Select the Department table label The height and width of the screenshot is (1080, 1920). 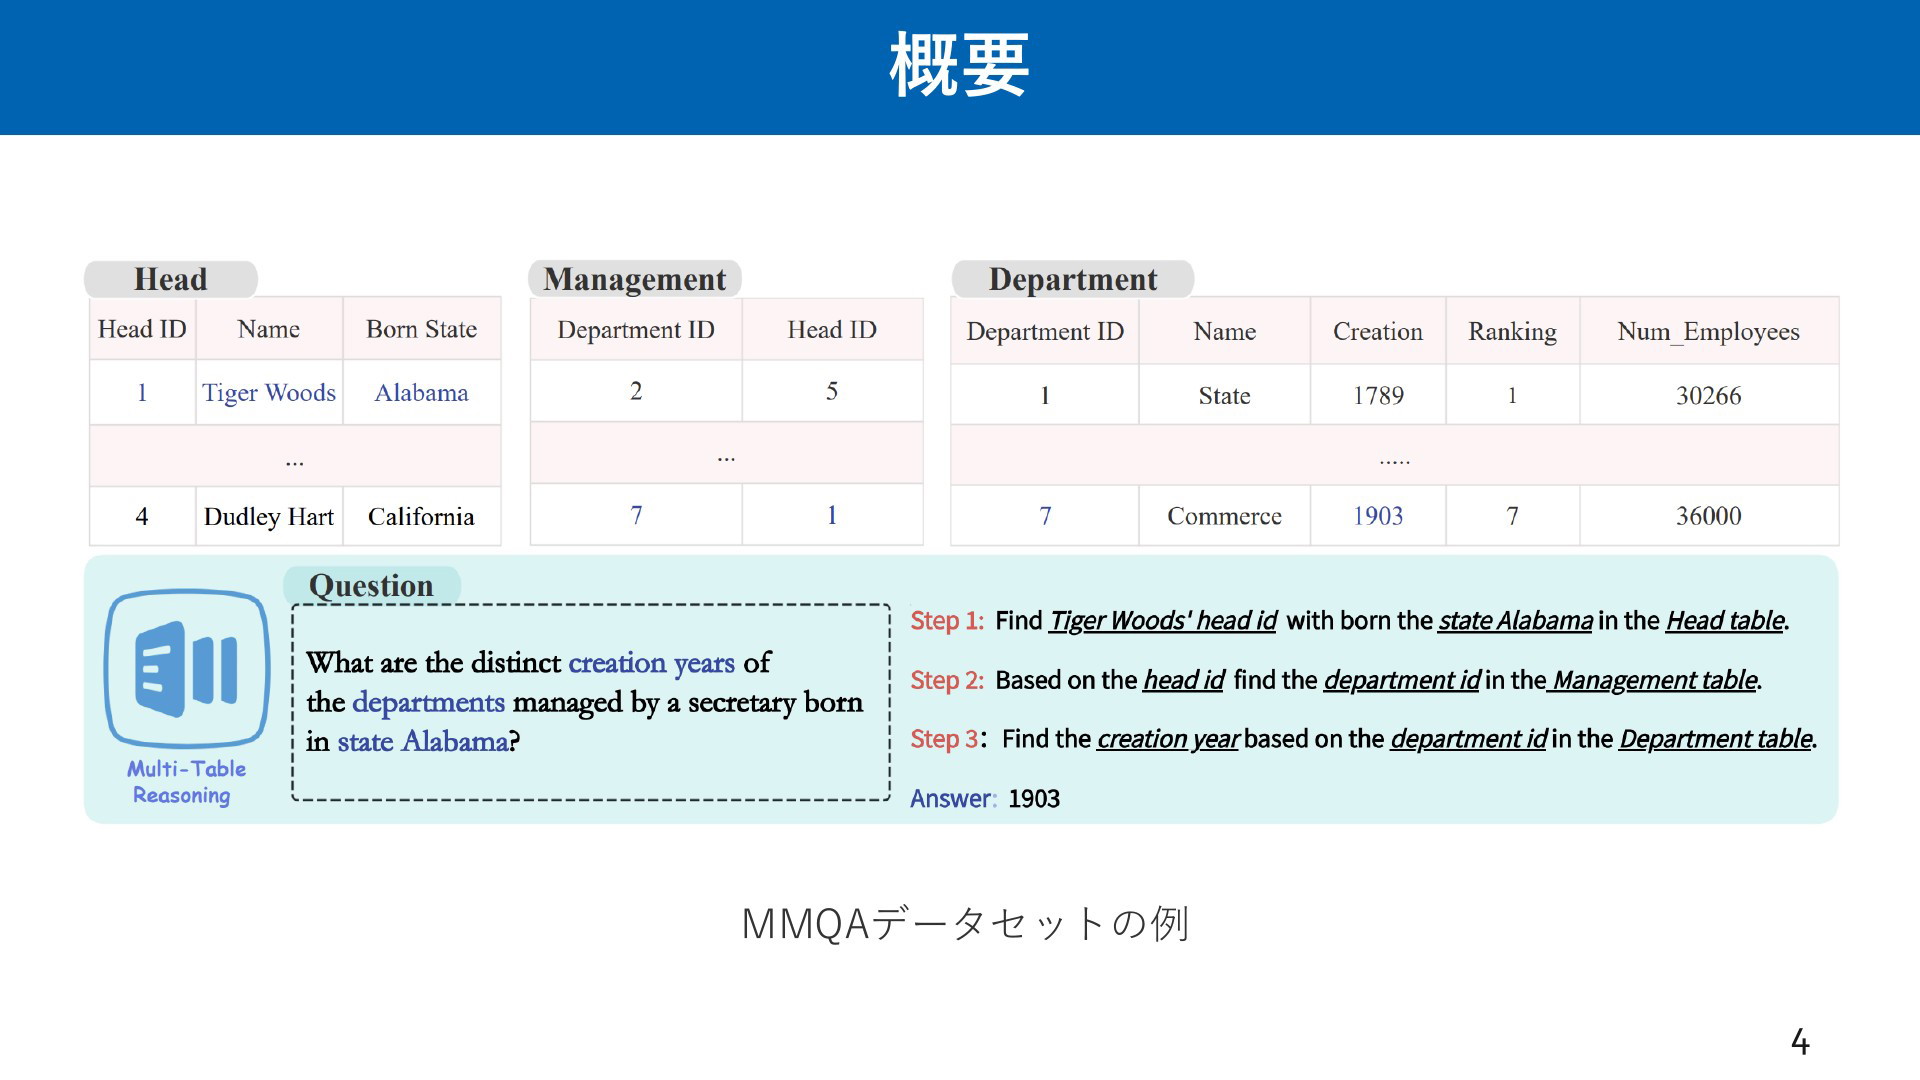(x=1073, y=279)
